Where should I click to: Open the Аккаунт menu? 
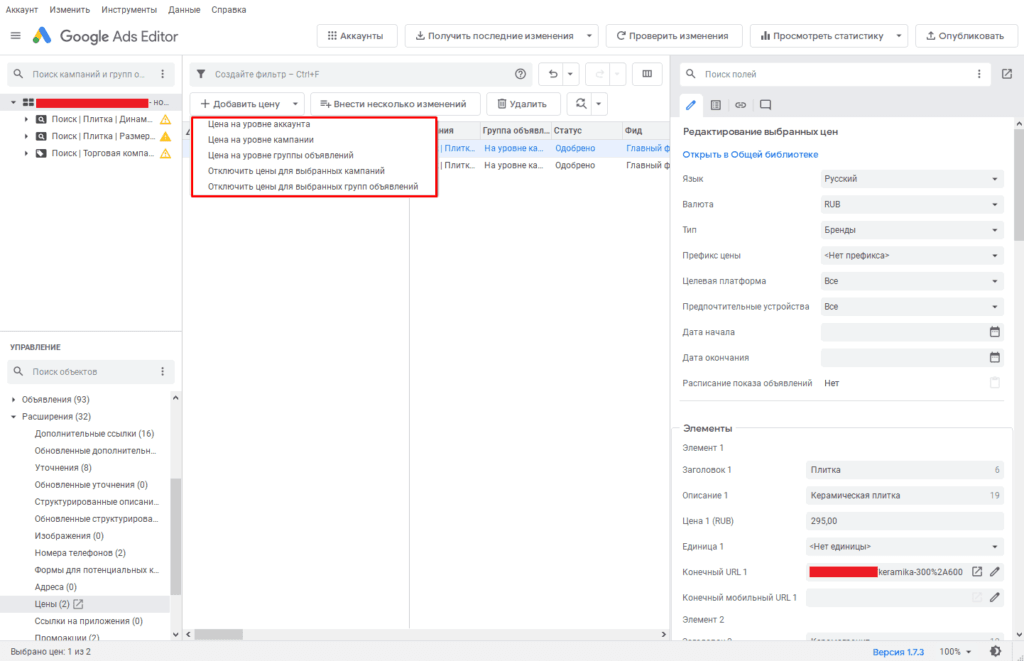pos(22,10)
